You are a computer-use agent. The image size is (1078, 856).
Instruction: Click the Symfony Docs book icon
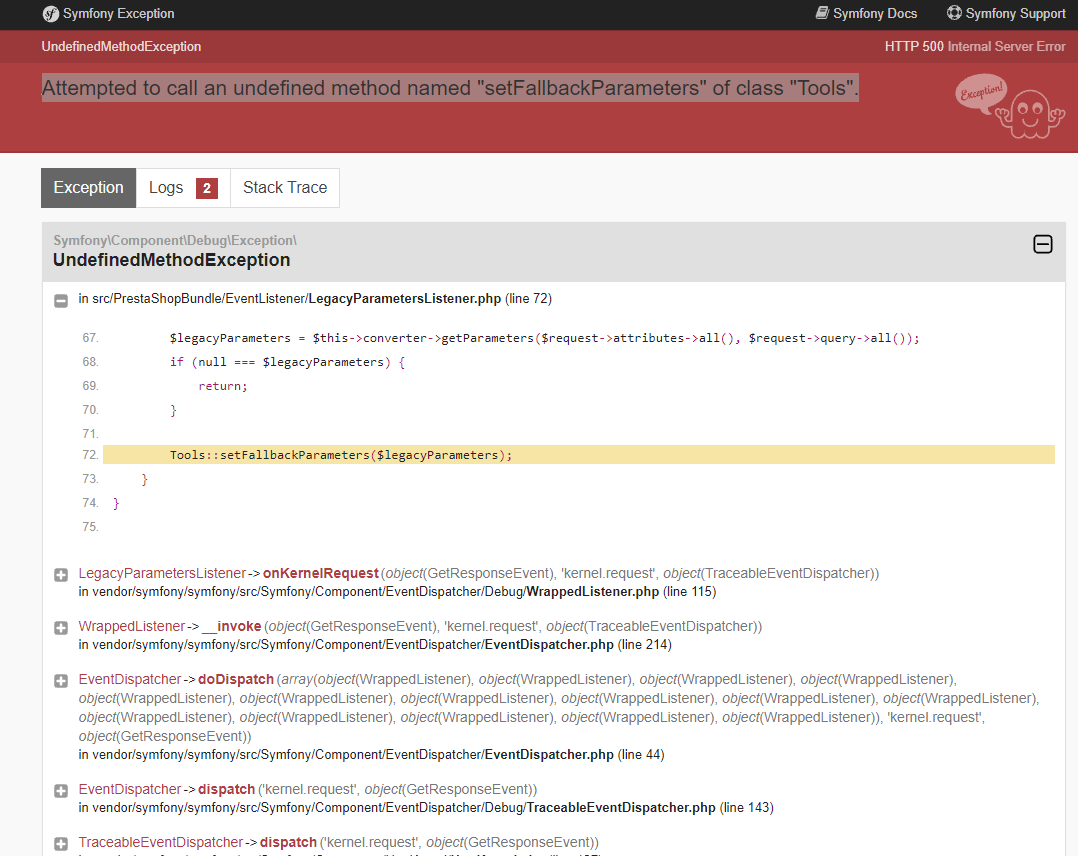click(822, 12)
